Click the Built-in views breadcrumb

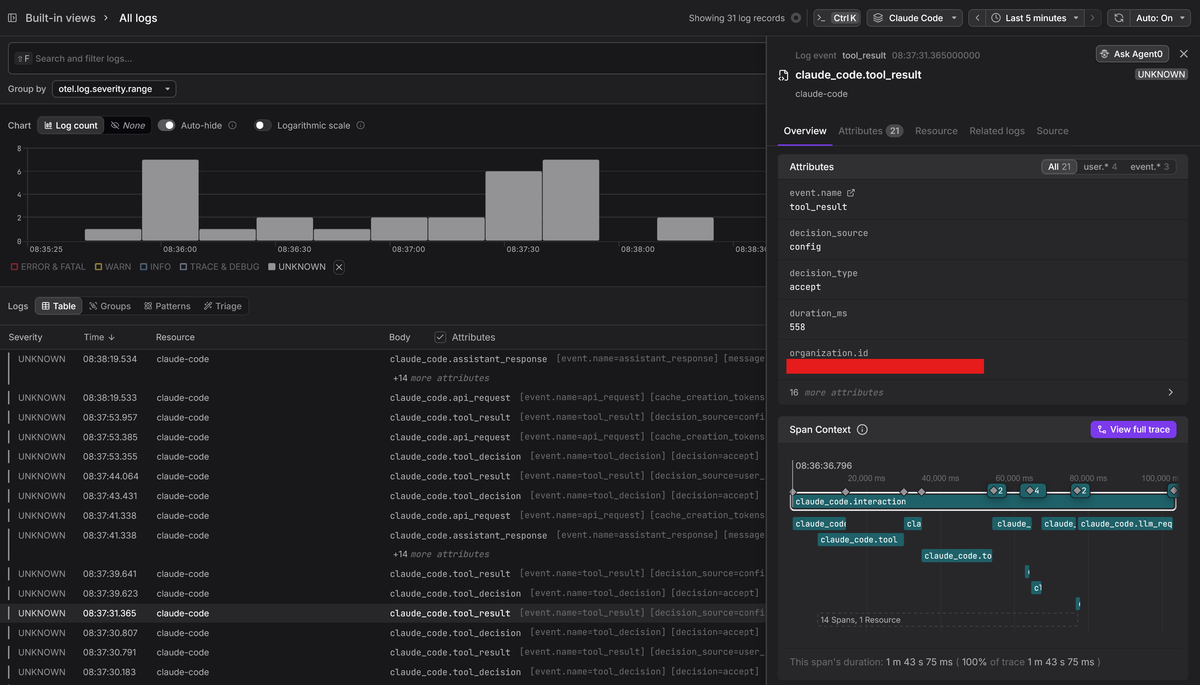click(x=60, y=18)
